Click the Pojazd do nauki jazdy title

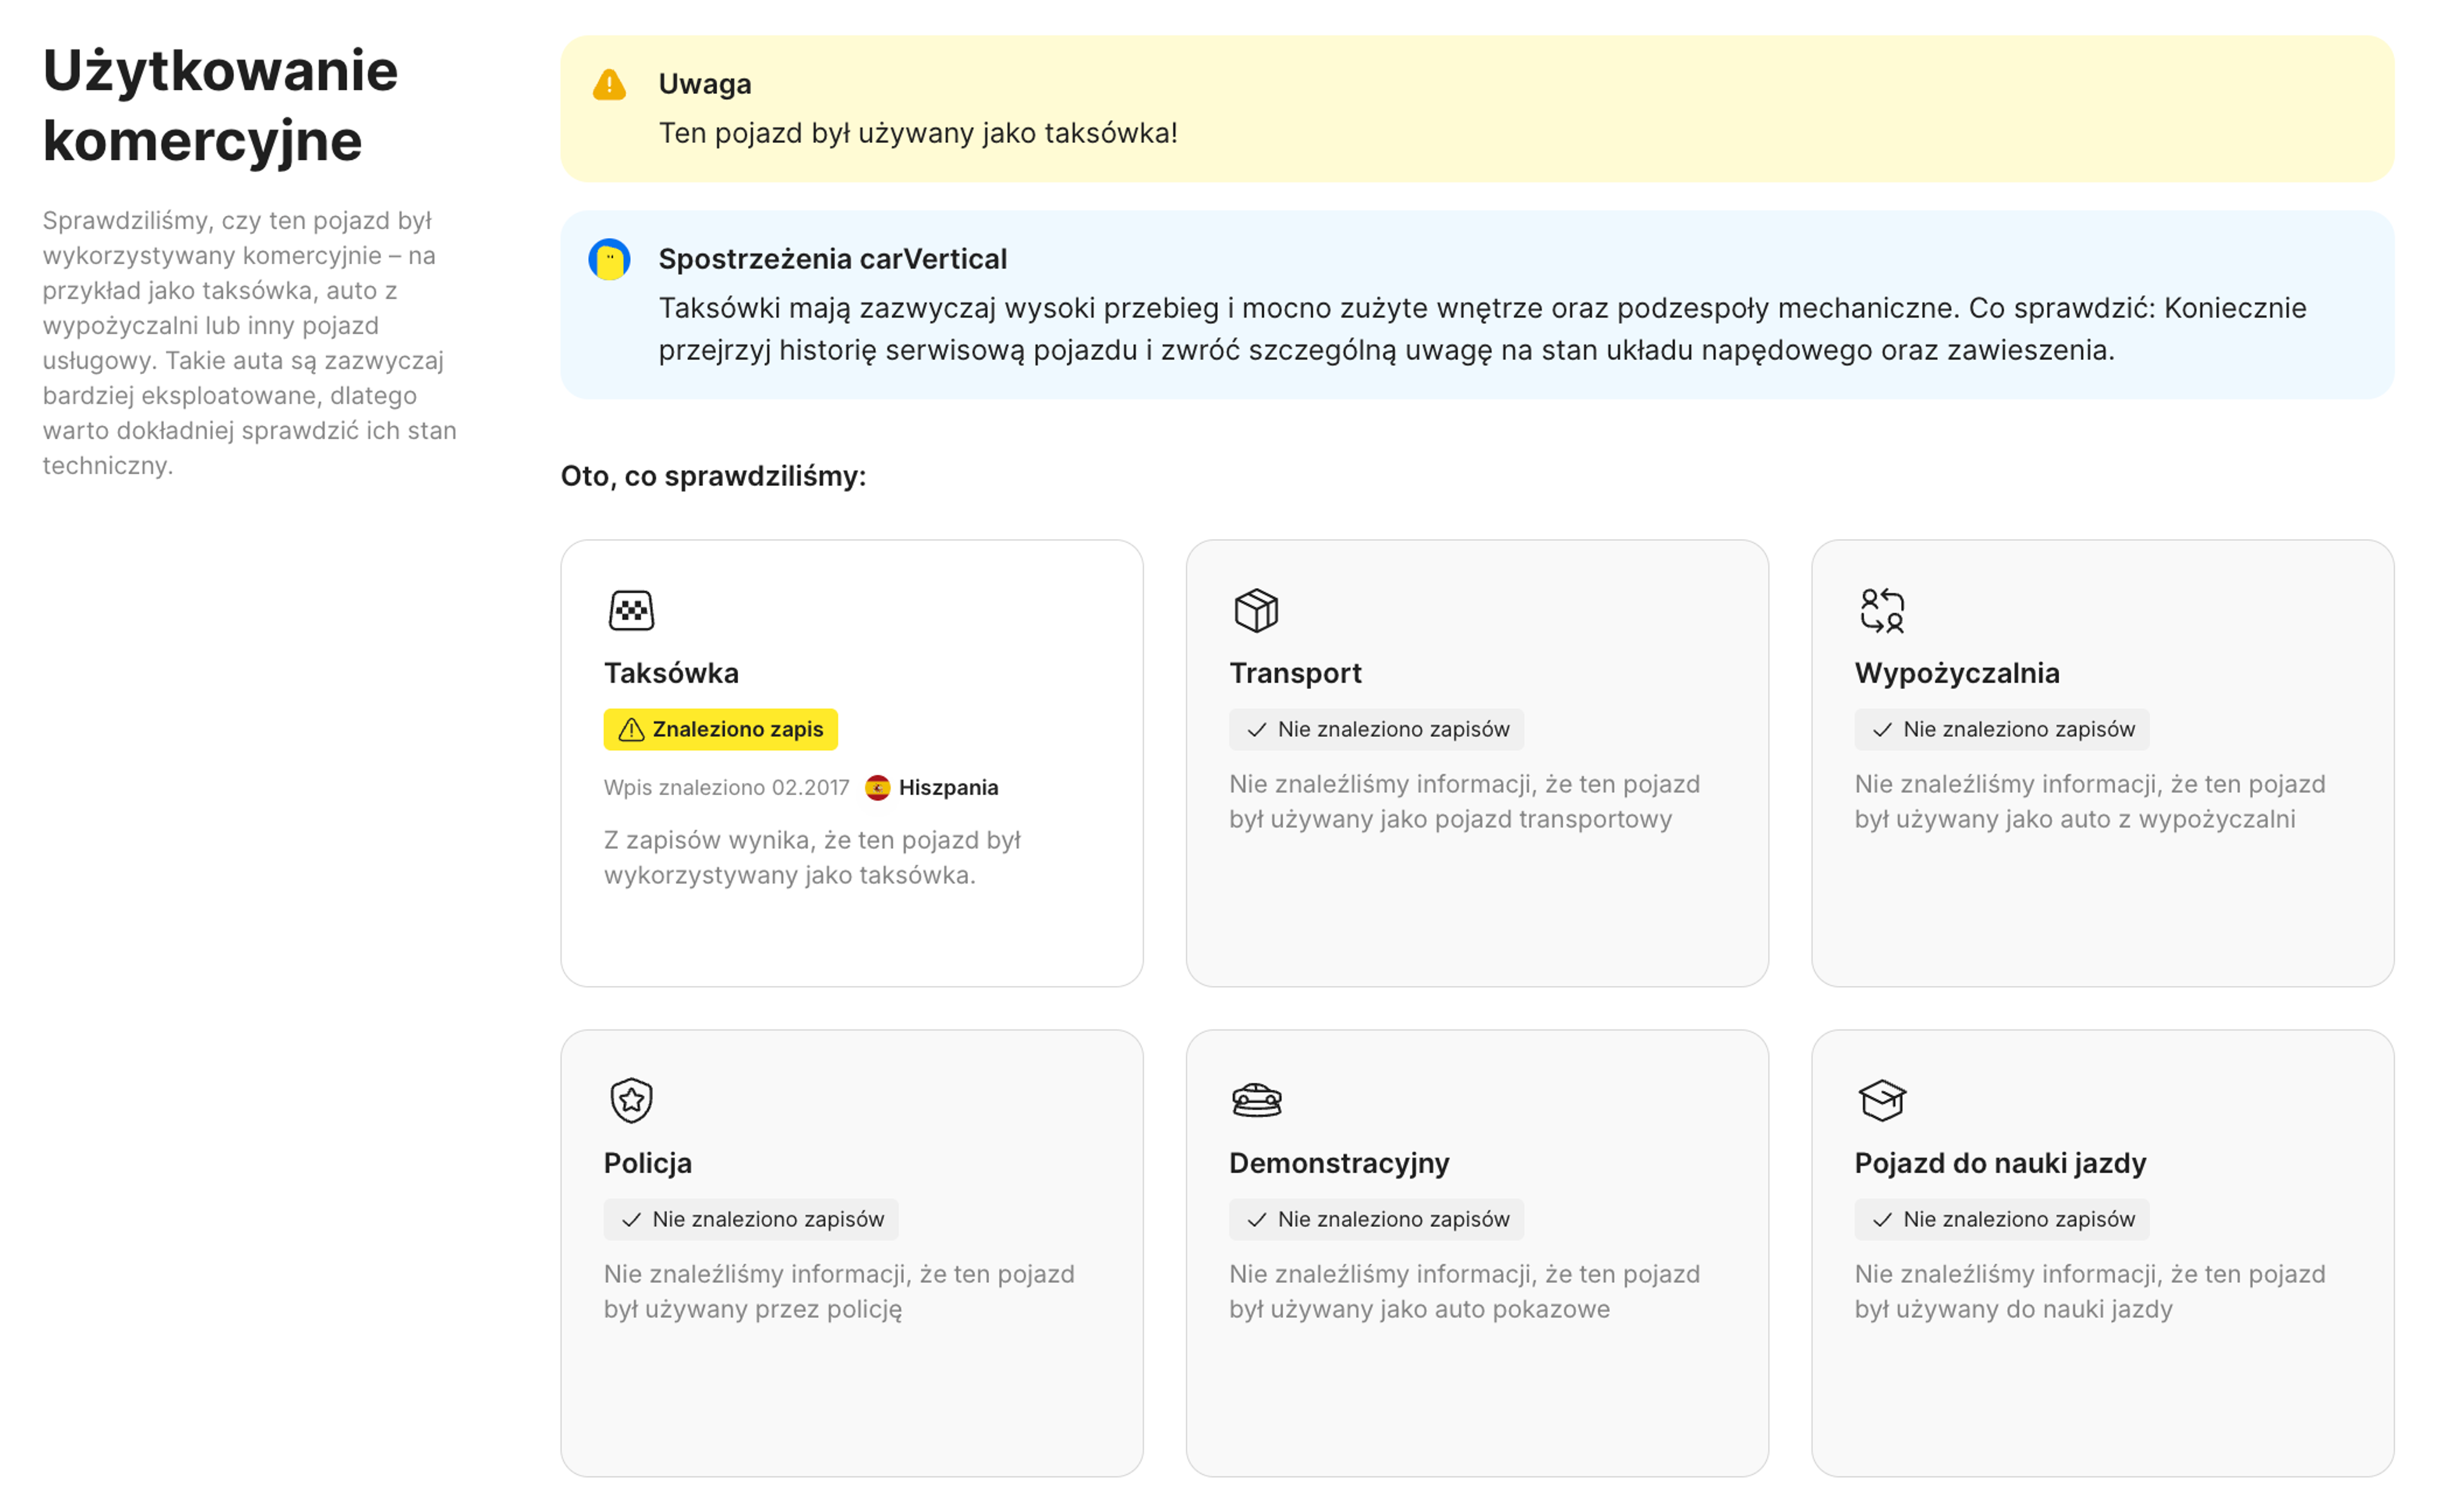tap(2000, 1163)
